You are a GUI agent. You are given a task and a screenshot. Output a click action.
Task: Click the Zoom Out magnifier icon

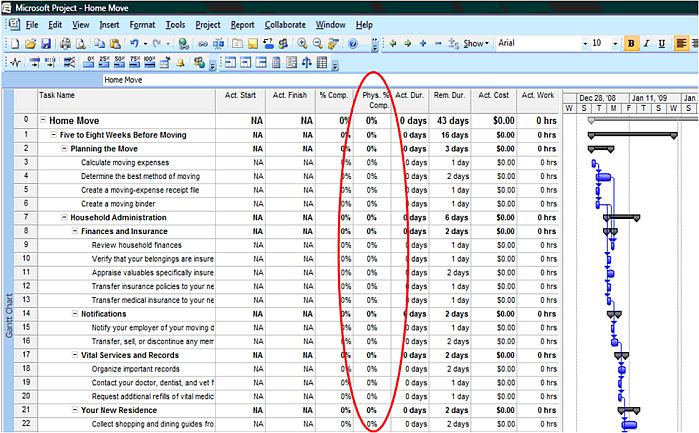318,44
